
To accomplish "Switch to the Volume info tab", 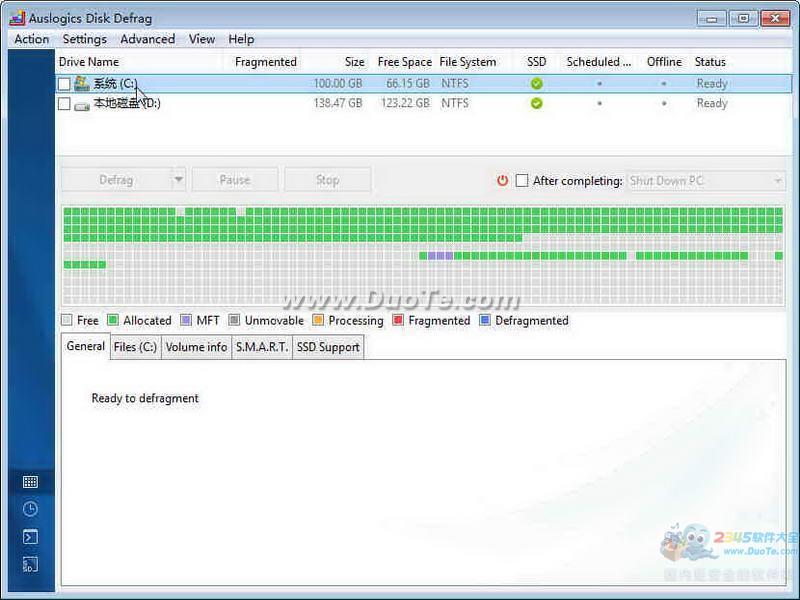I will tap(196, 347).
